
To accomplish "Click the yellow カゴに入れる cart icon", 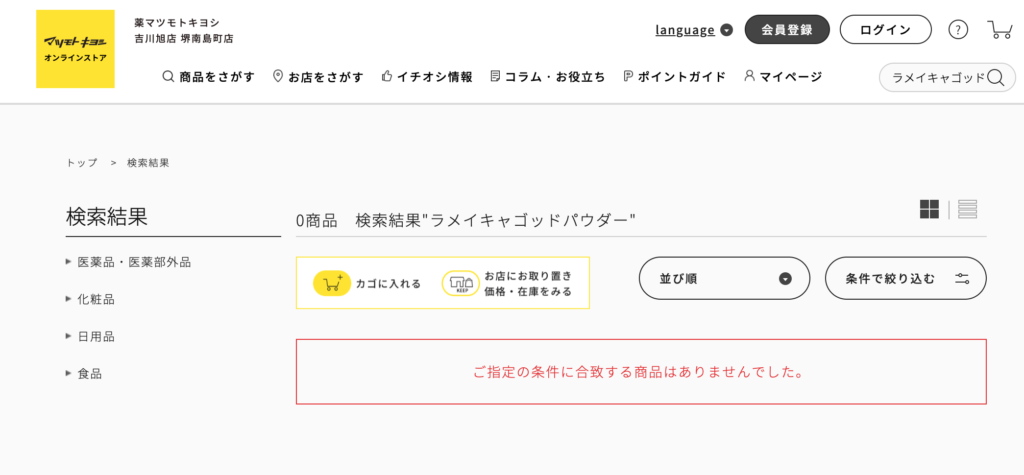I will pos(332,284).
